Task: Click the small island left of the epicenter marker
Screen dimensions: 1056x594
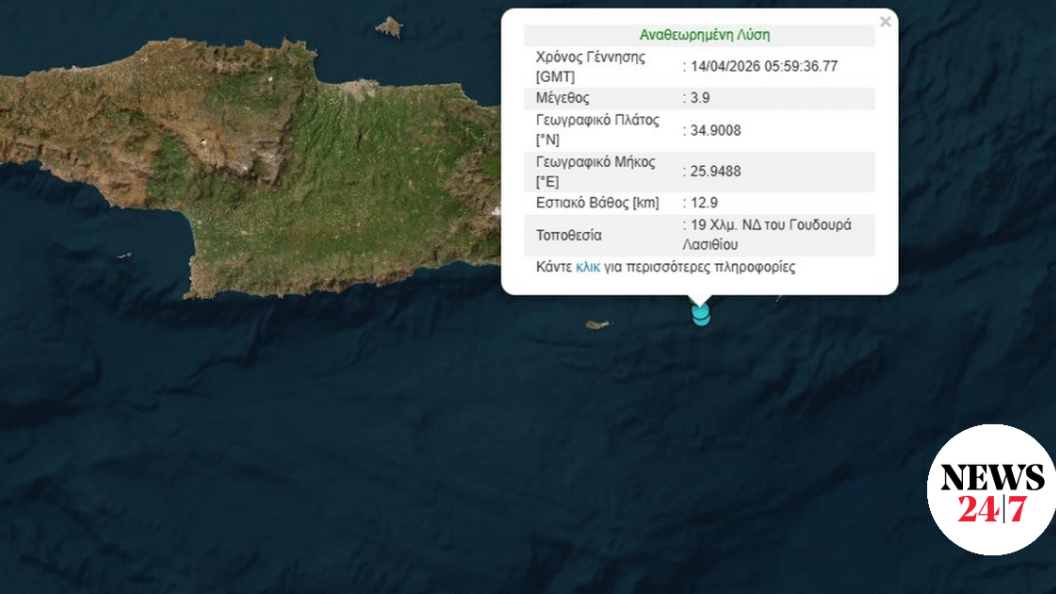Action: pos(598,325)
